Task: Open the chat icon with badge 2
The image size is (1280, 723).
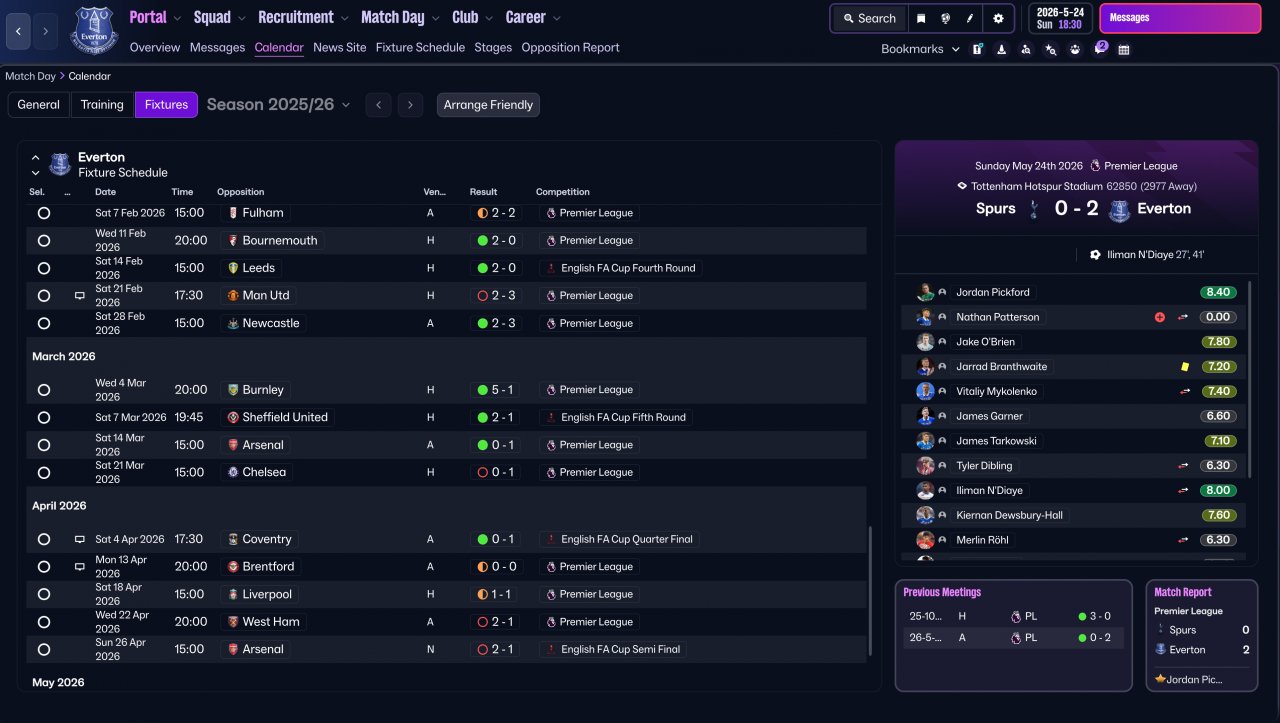Action: tap(1099, 49)
